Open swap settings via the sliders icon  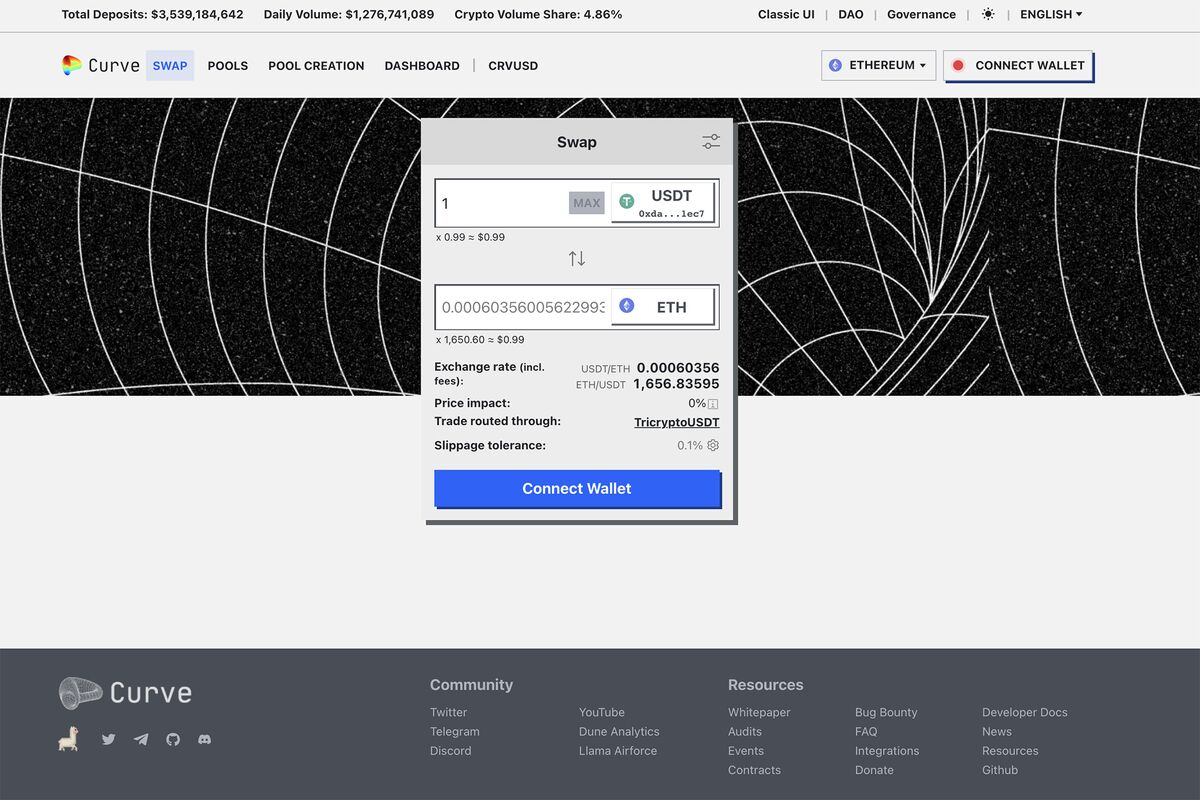(710, 141)
